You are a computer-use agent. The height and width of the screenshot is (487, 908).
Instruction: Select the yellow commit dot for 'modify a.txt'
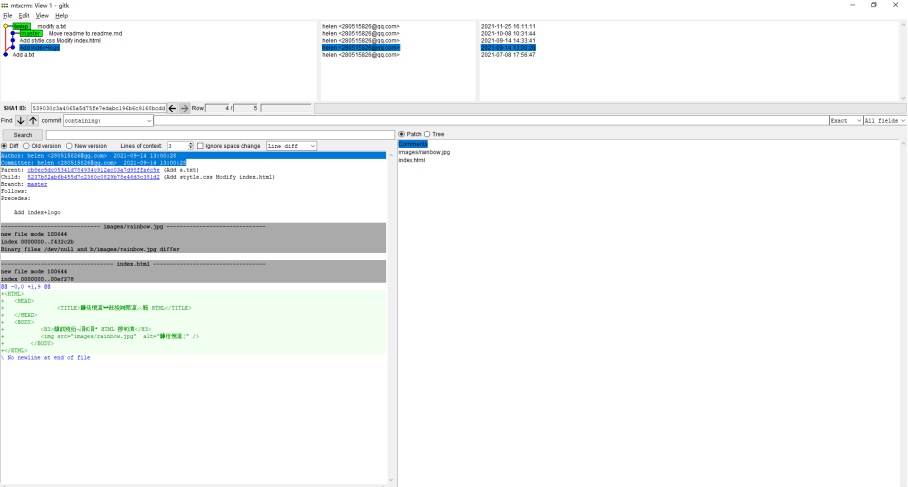click(6, 26)
